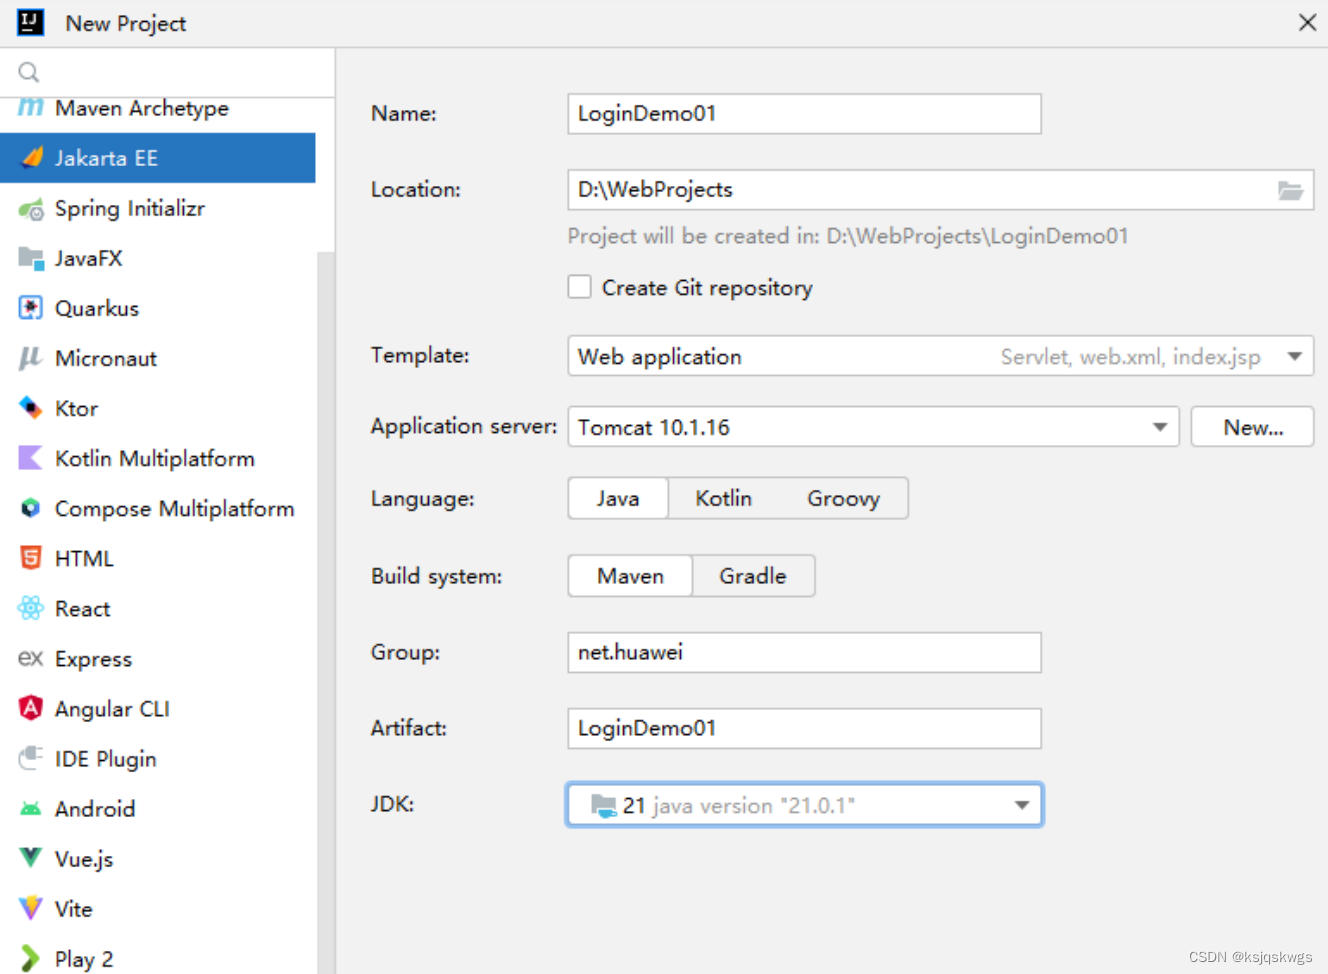1328x974 pixels.
Task: Click the JDK 21 version combo box
Action: coord(804,805)
